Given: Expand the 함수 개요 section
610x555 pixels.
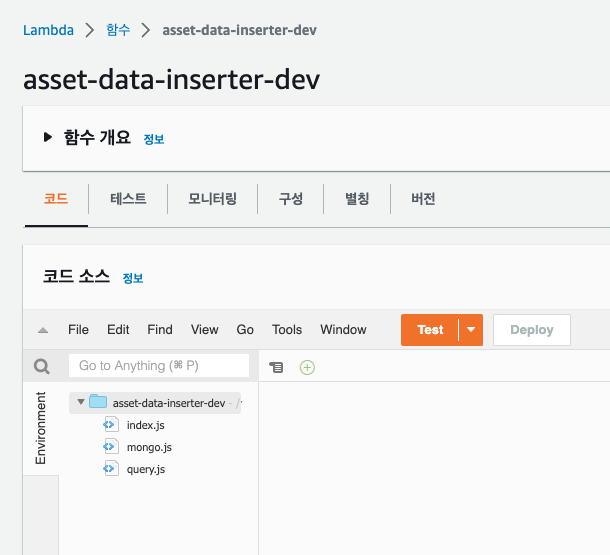Looking at the screenshot, I should click(x=48, y=138).
